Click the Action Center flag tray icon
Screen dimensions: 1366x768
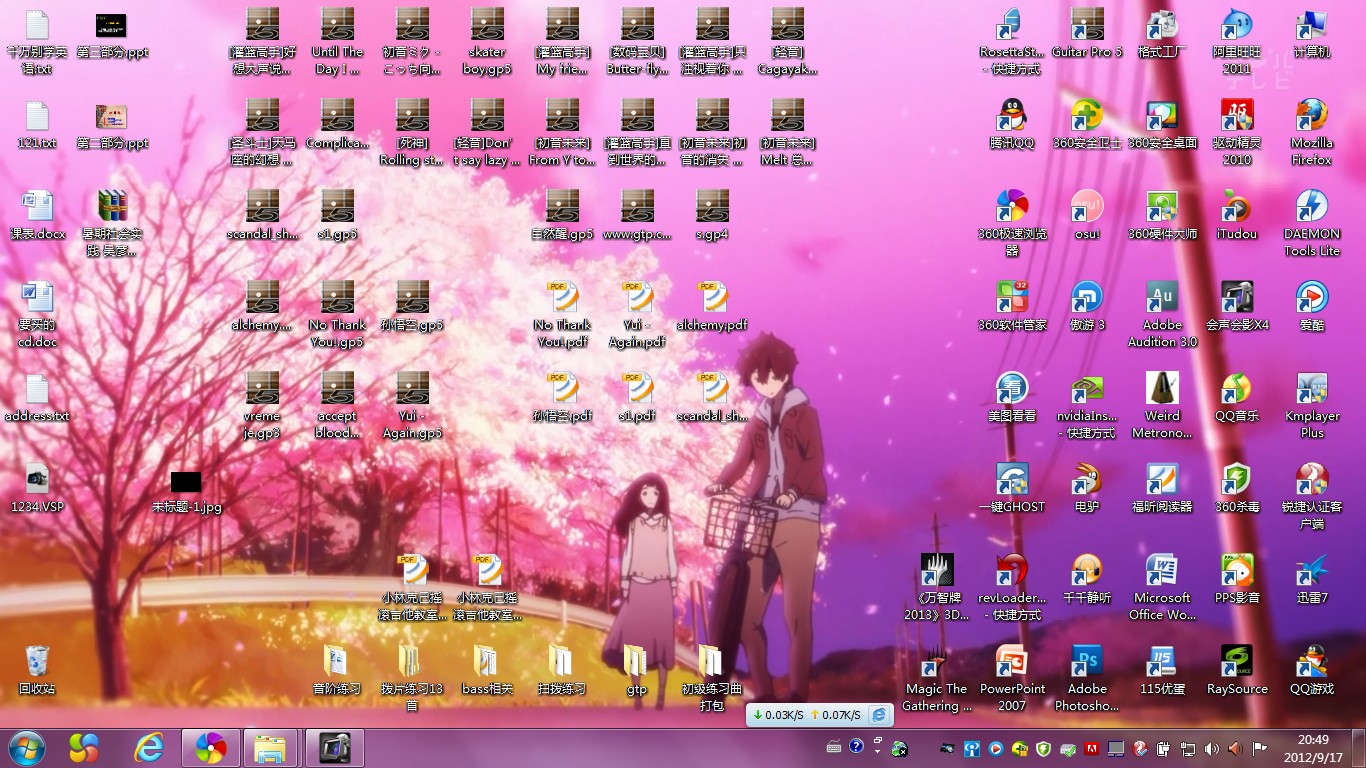[x=1259, y=747]
